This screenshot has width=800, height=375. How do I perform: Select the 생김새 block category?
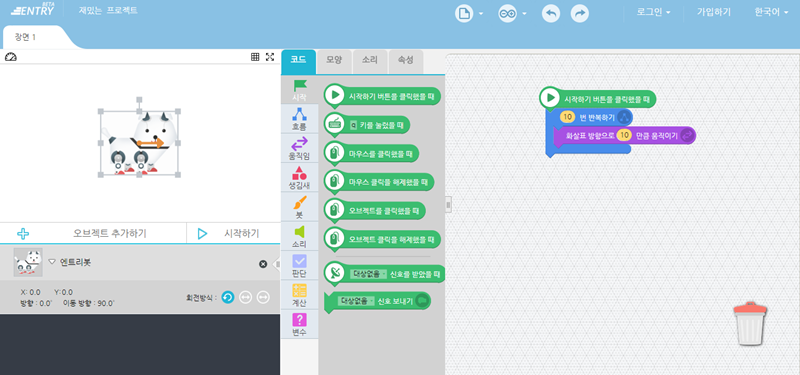[299, 178]
